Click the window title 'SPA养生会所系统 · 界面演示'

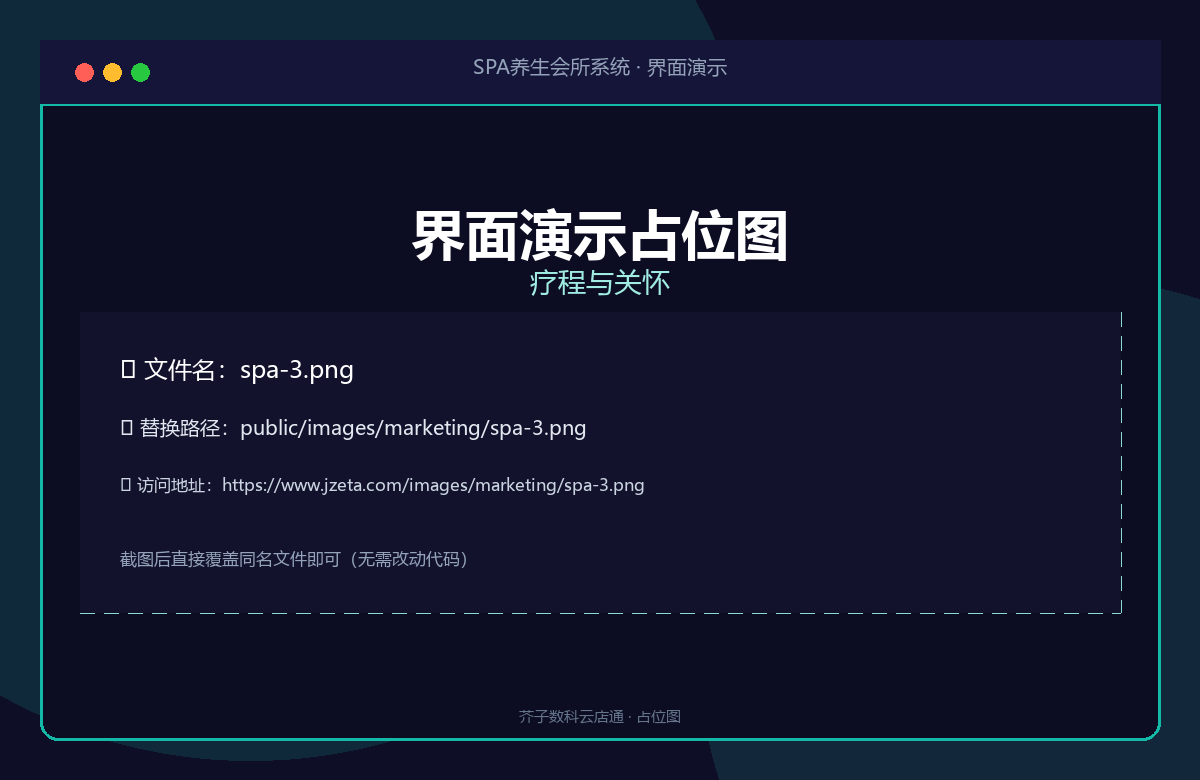tap(600, 68)
